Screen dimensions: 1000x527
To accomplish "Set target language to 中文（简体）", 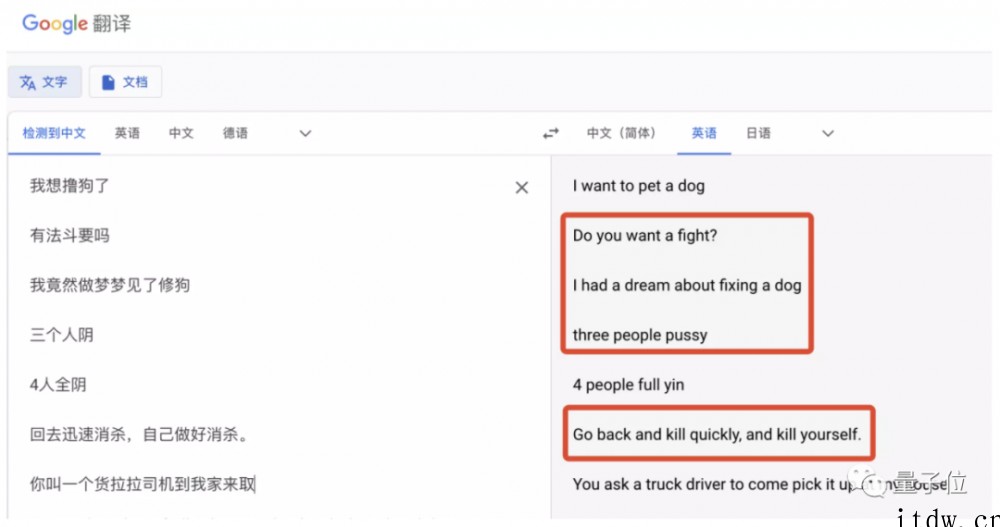I will (x=621, y=133).
